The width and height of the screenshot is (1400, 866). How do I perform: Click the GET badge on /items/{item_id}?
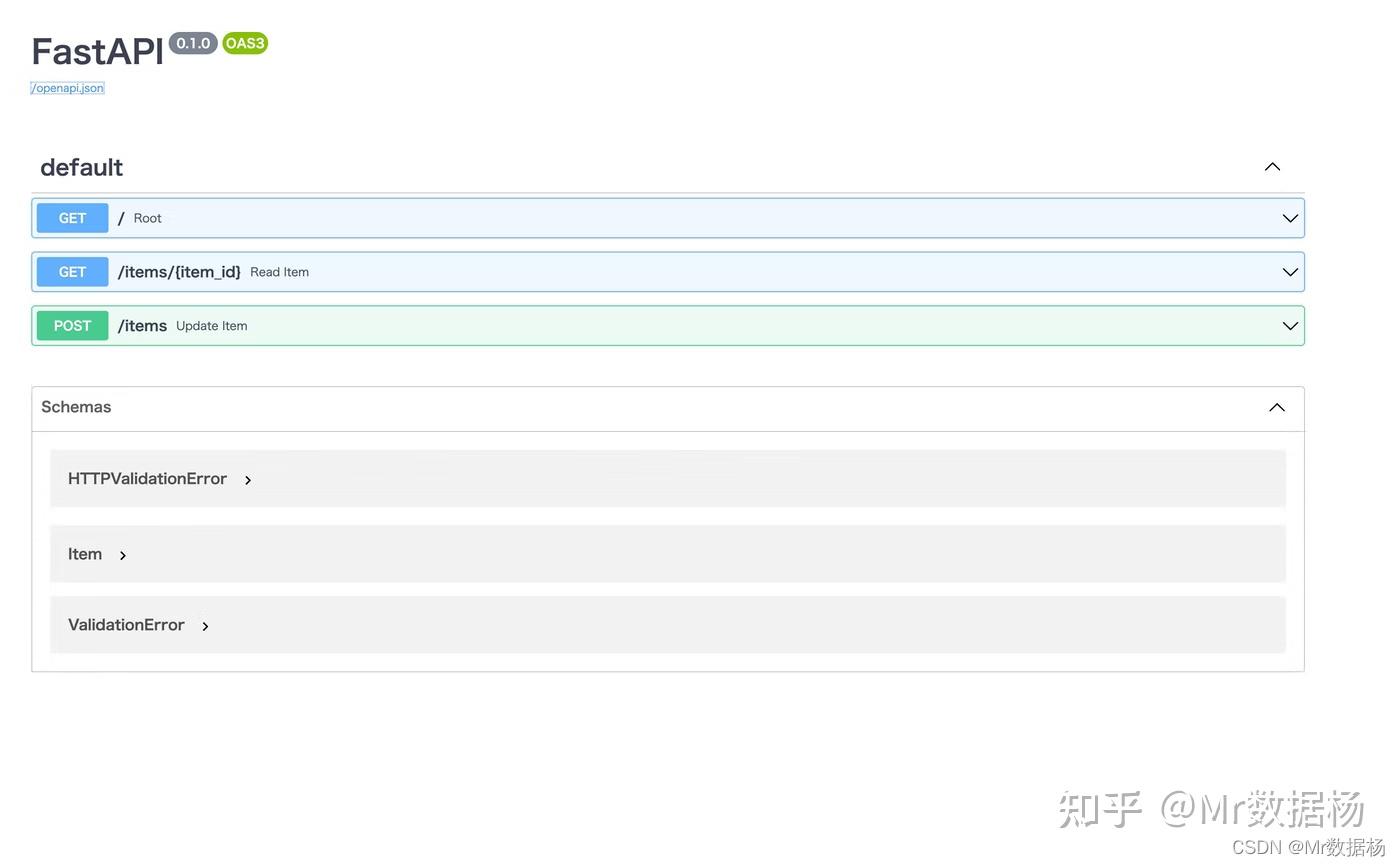pos(71,271)
